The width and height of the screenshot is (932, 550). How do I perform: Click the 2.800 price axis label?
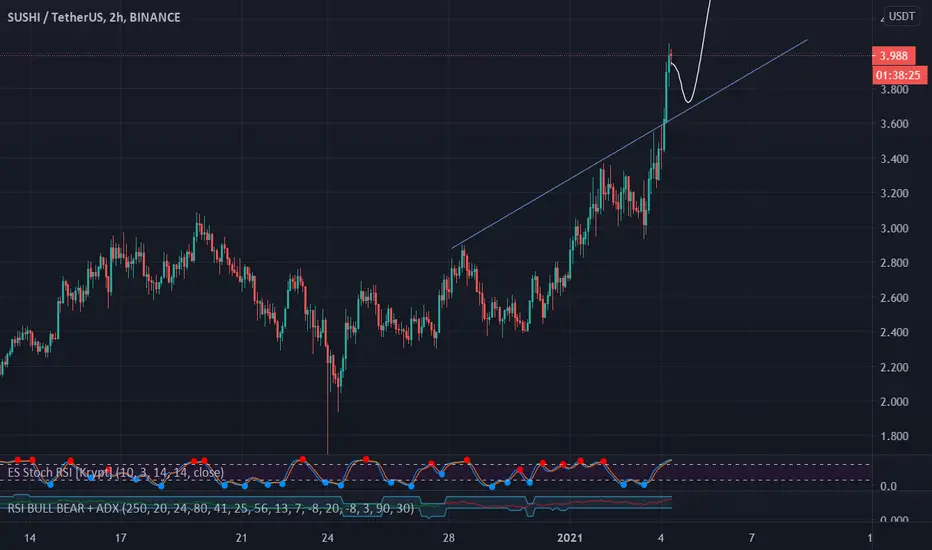coord(894,263)
